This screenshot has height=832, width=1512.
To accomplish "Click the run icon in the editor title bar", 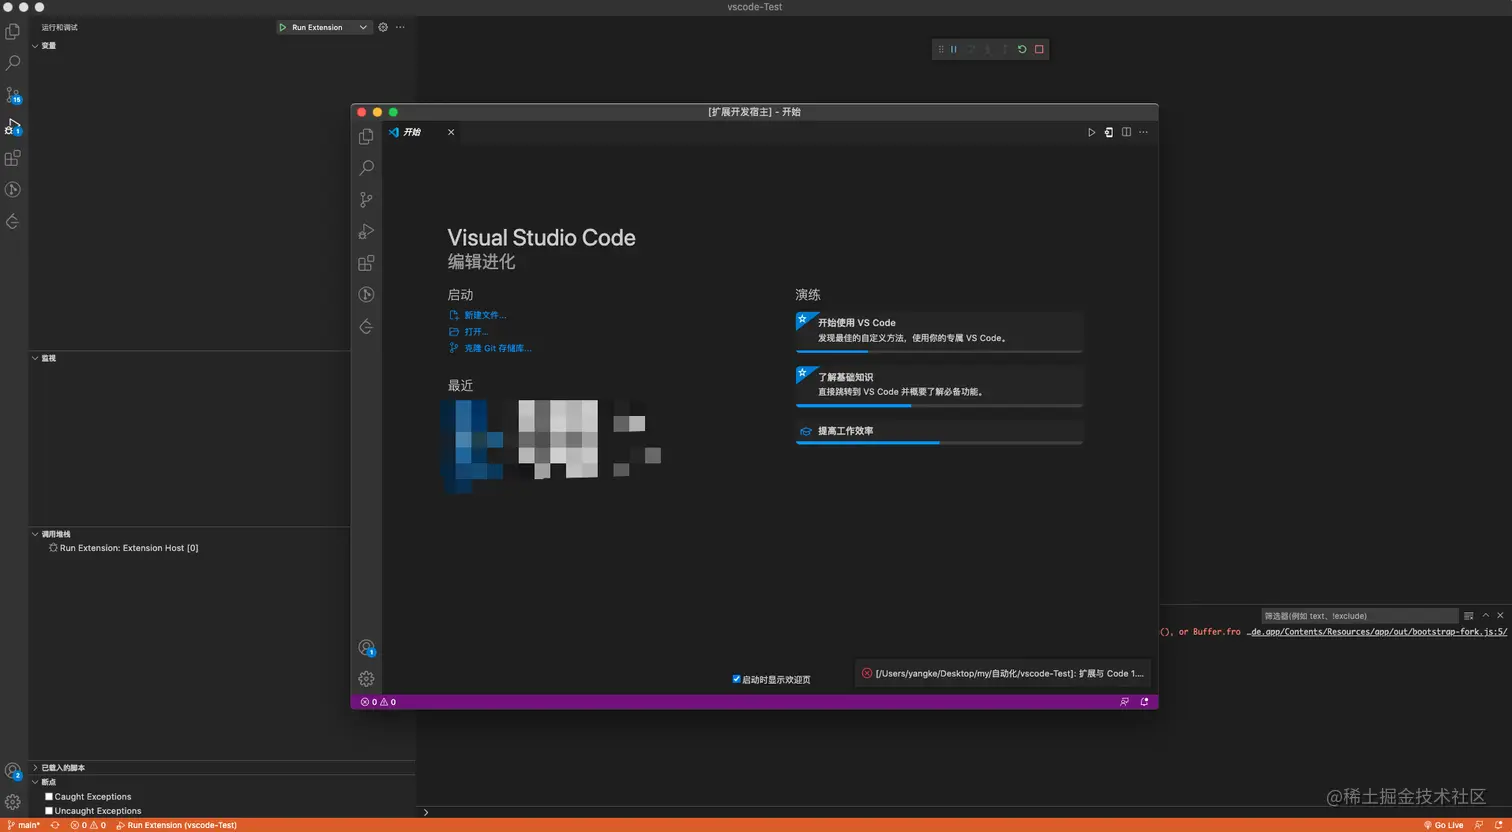I will pos(1091,132).
